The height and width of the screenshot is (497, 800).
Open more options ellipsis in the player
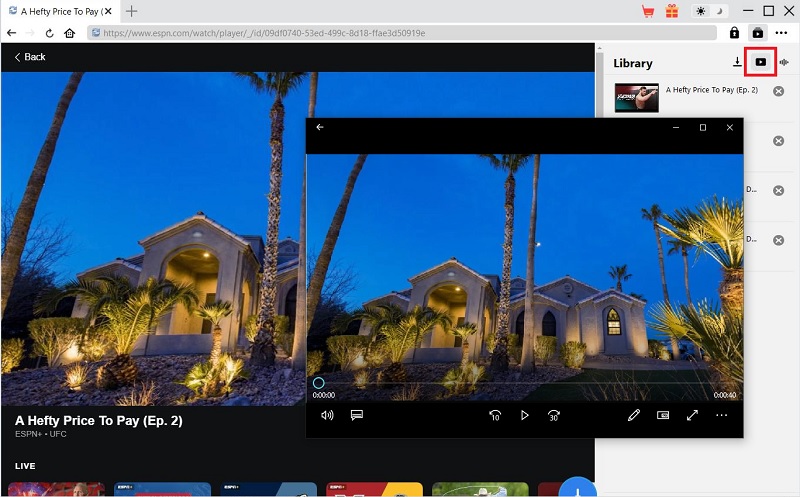coord(721,415)
